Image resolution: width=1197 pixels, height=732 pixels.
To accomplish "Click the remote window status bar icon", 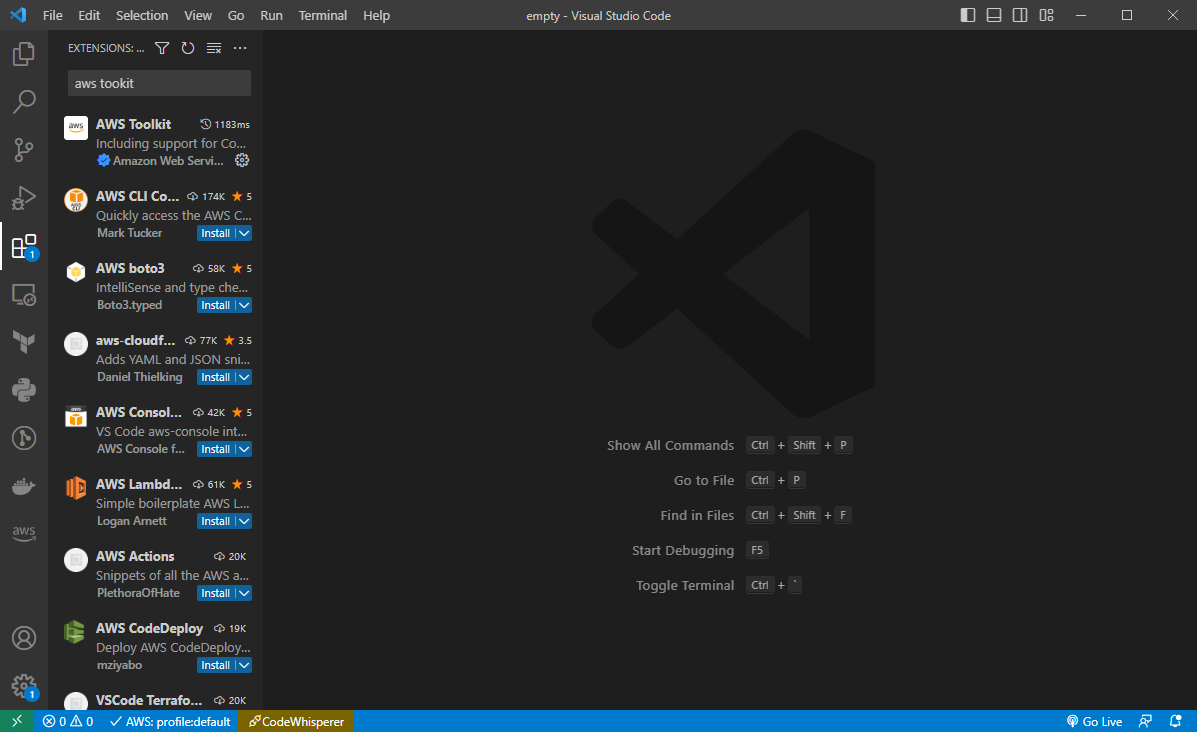I will pos(17,721).
